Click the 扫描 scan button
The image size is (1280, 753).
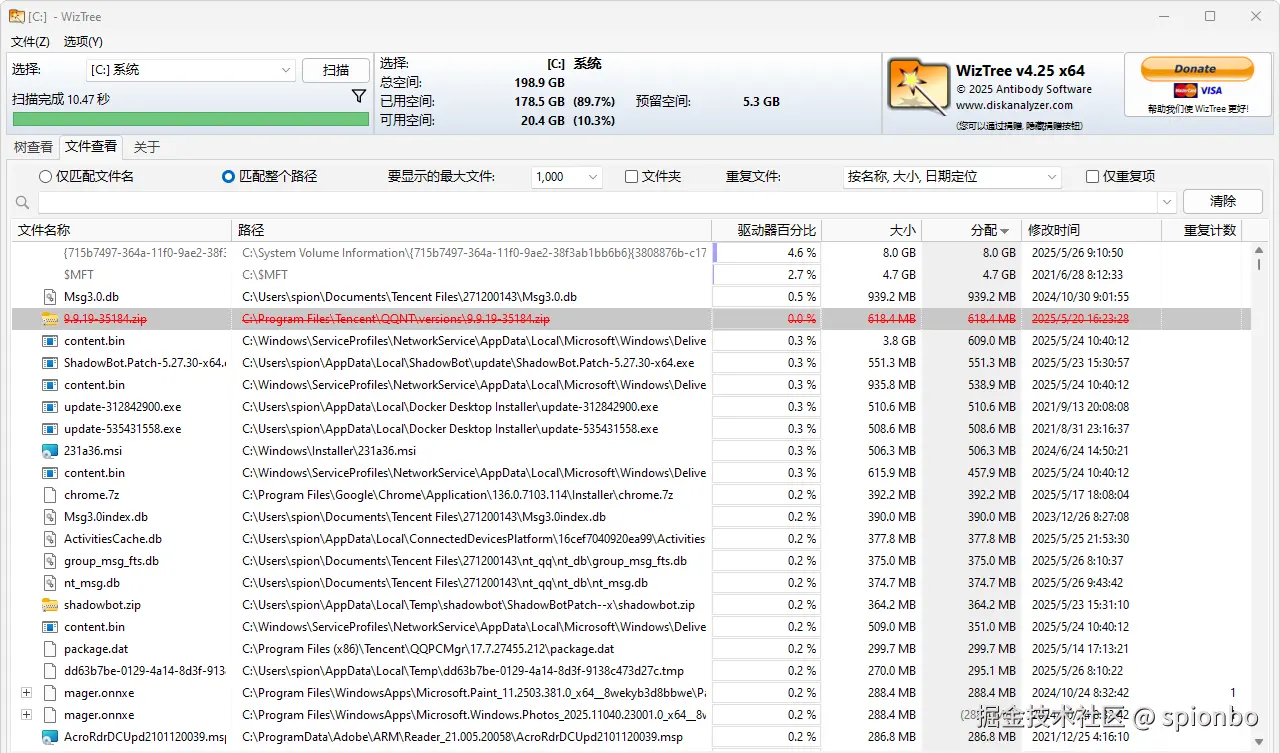pos(336,70)
